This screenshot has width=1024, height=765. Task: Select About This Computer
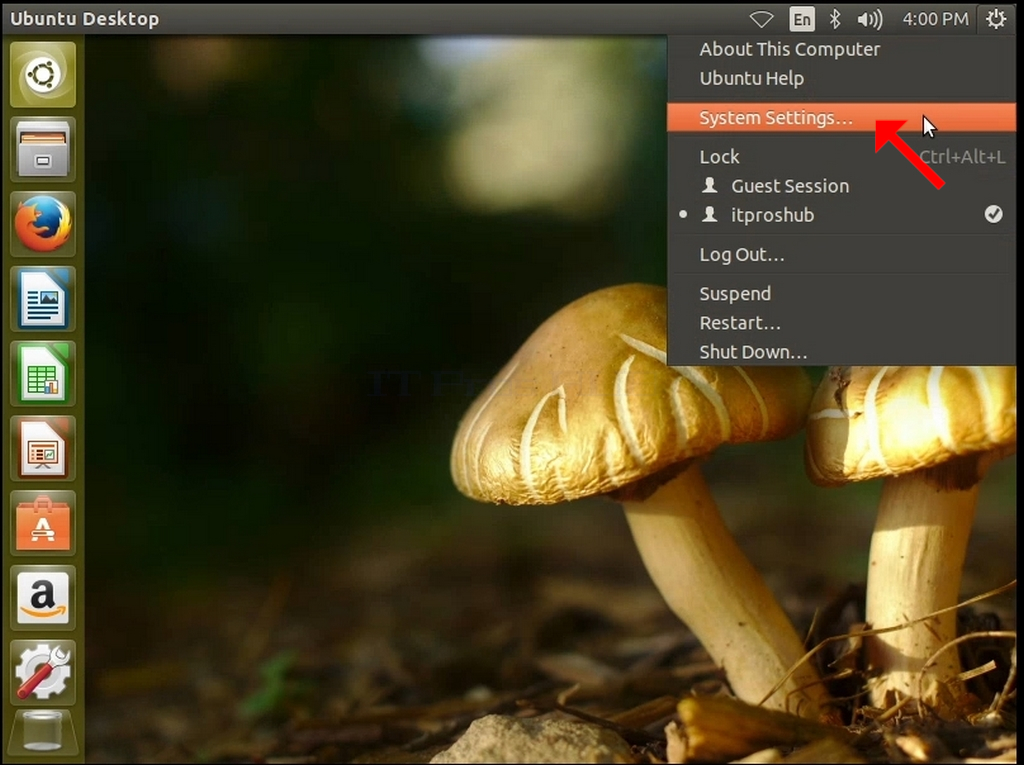click(841, 49)
